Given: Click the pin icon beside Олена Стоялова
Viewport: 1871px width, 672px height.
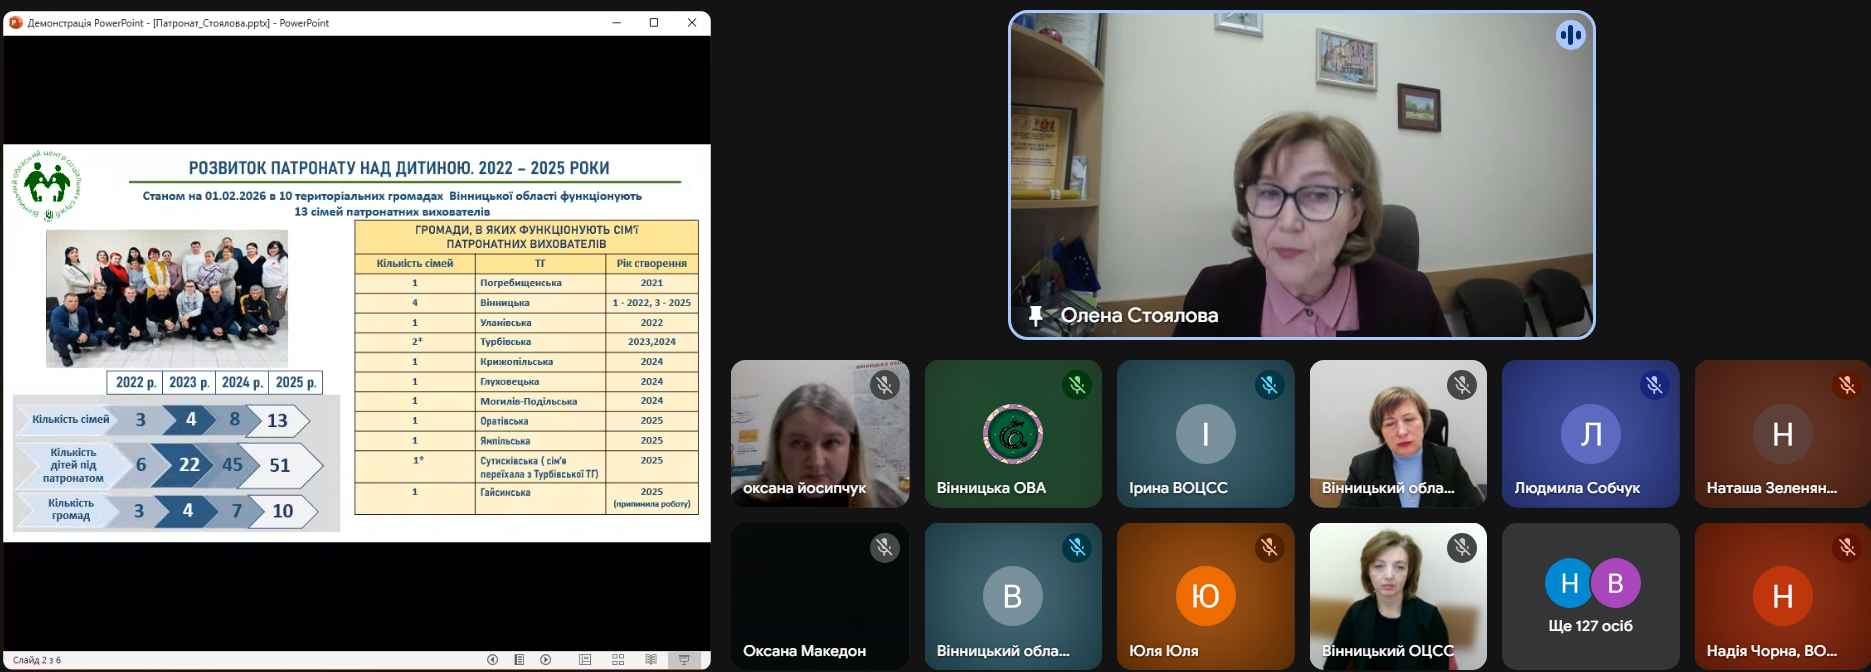Looking at the screenshot, I should [x=1036, y=316].
